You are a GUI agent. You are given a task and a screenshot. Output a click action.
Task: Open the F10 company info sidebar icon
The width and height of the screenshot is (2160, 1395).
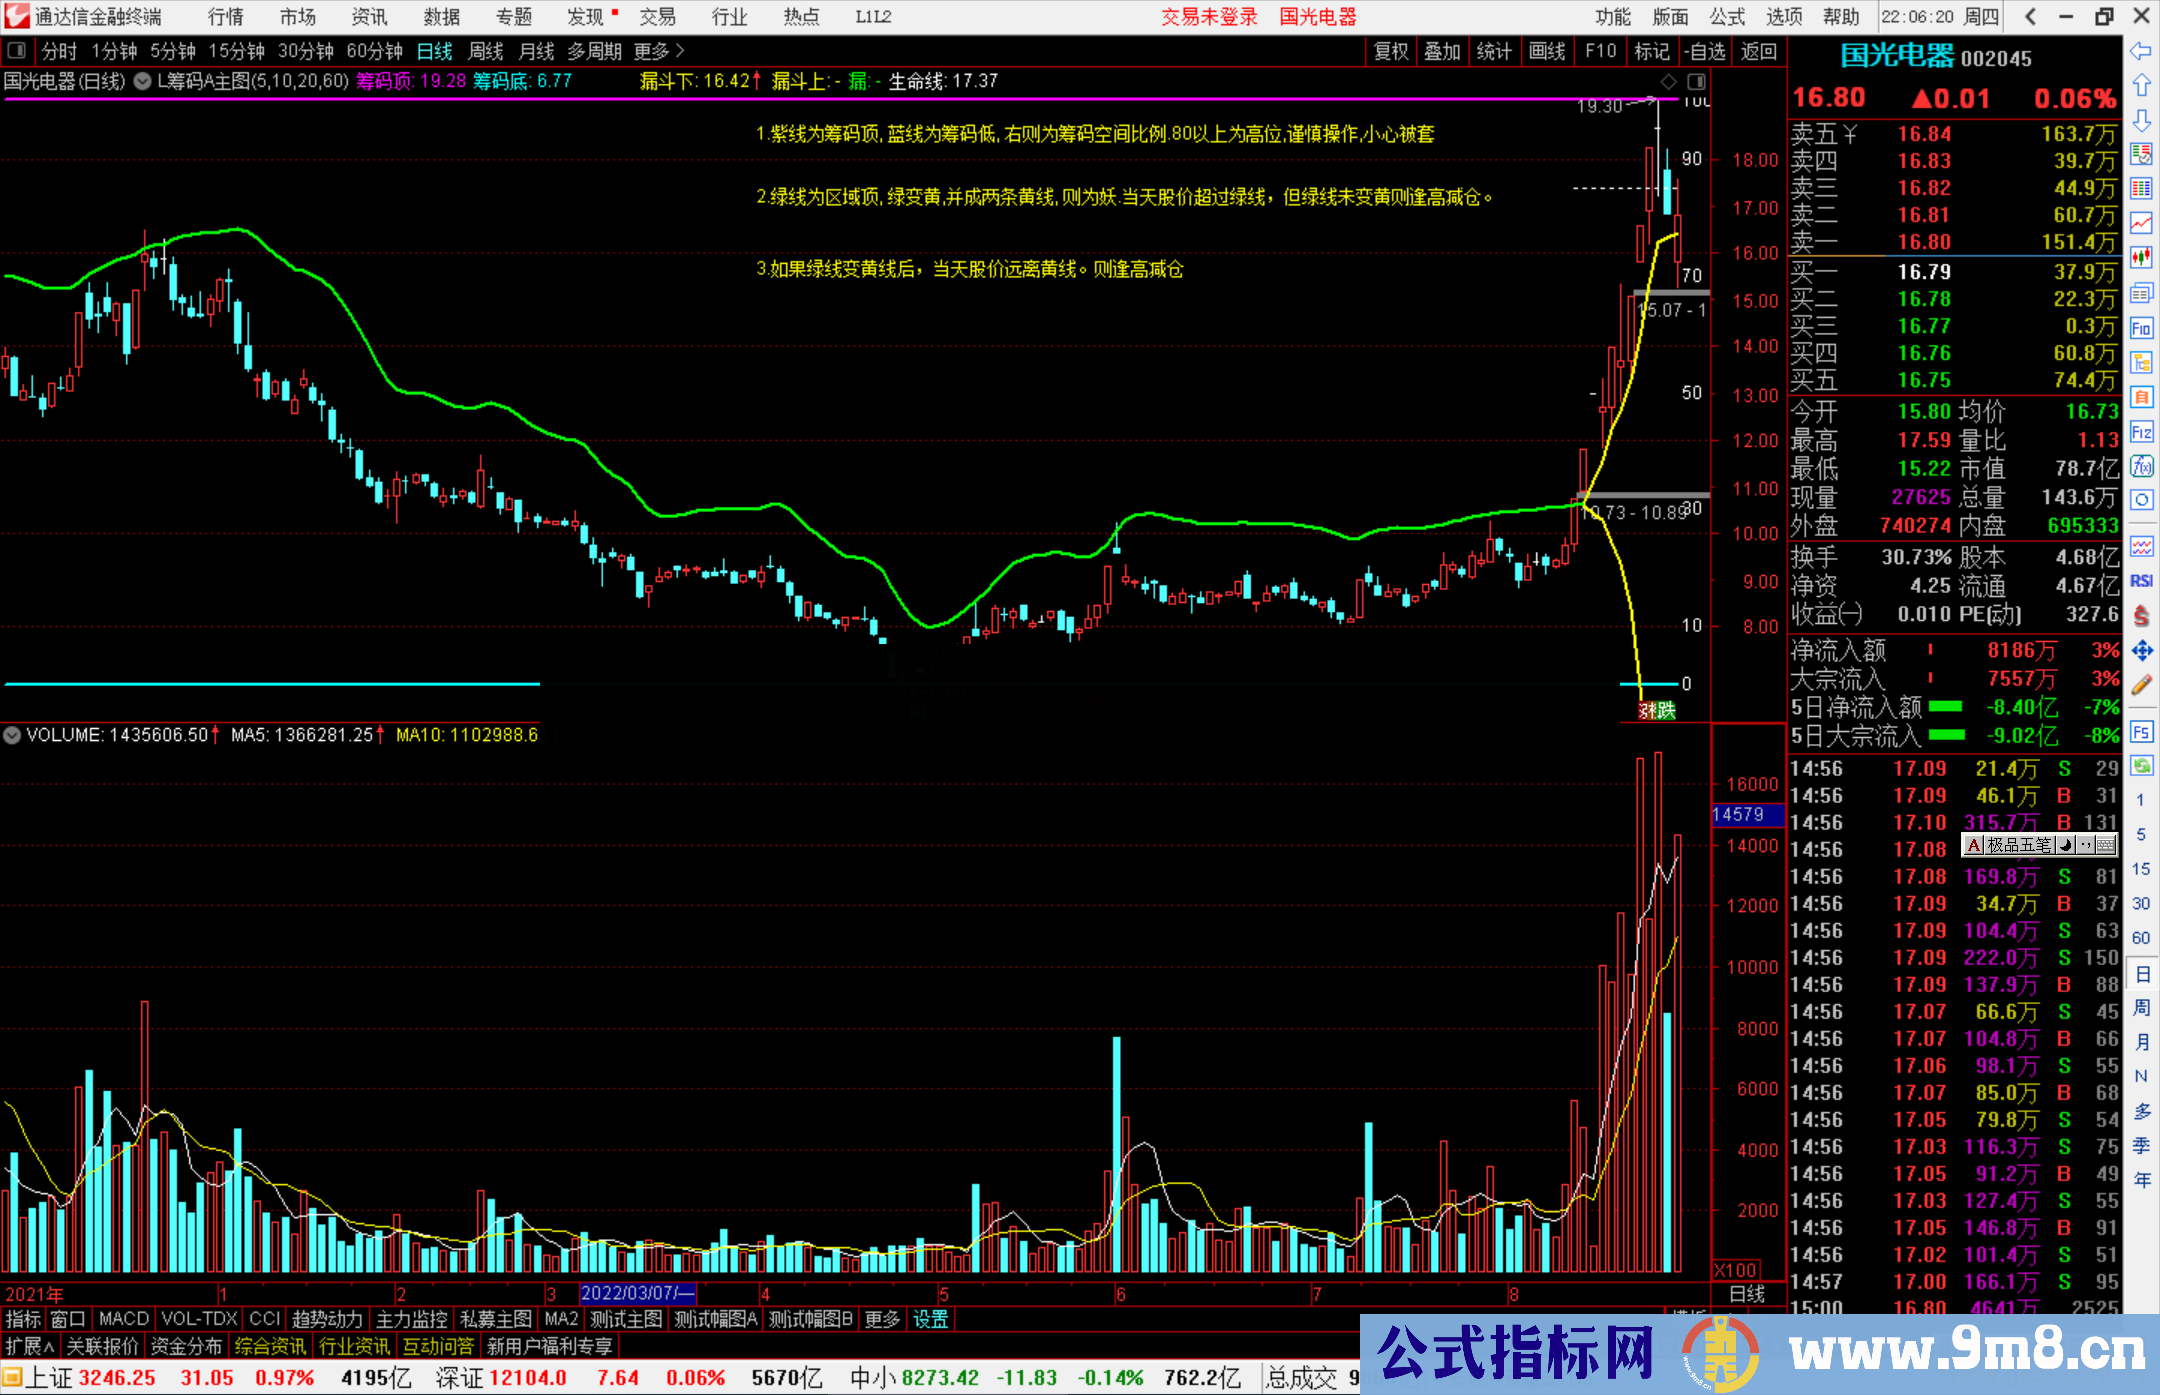[x=2141, y=328]
